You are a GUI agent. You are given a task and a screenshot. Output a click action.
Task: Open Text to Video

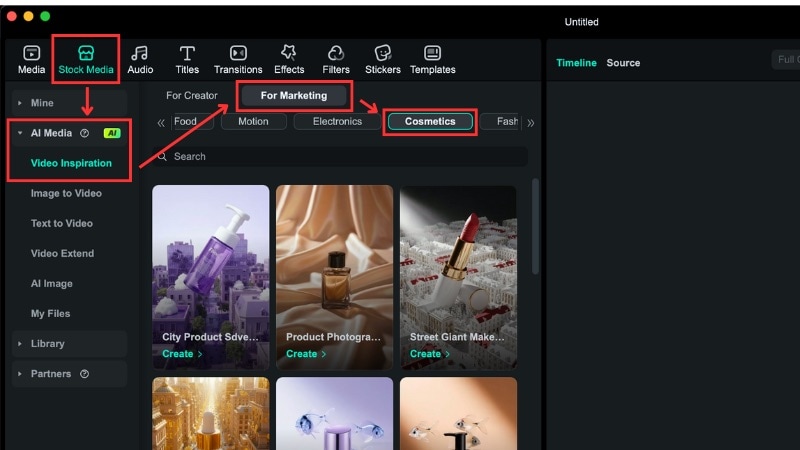[61, 223]
